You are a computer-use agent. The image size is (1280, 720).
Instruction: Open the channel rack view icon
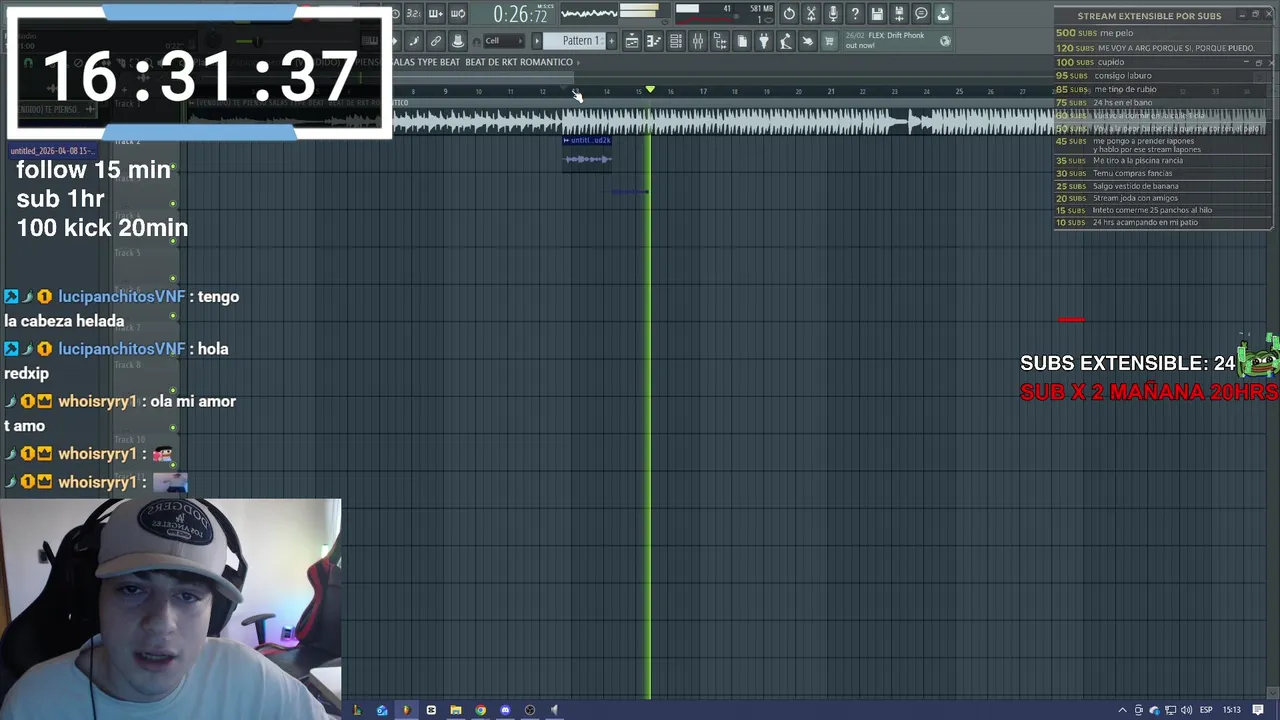(676, 41)
